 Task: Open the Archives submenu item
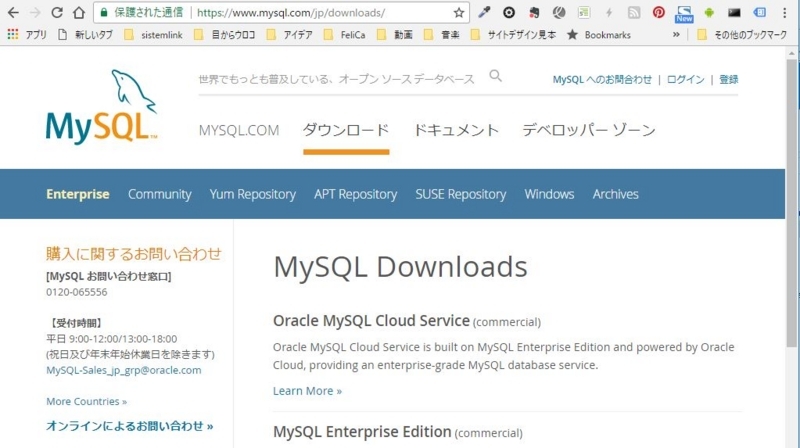[x=615, y=194]
